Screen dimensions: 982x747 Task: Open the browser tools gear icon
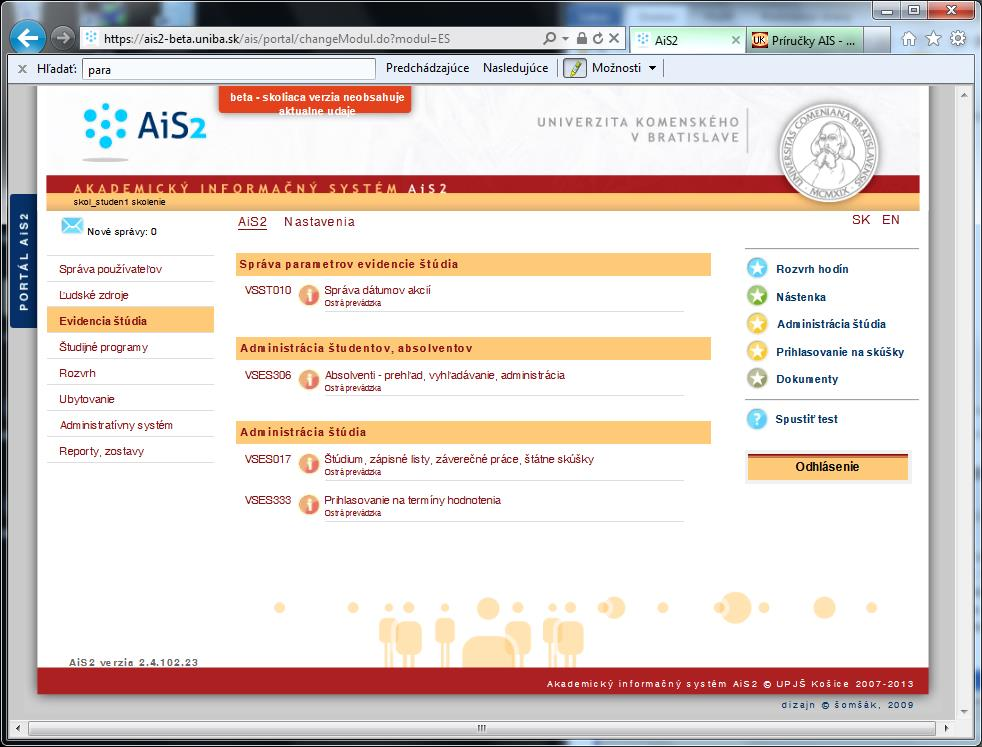coord(958,39)
